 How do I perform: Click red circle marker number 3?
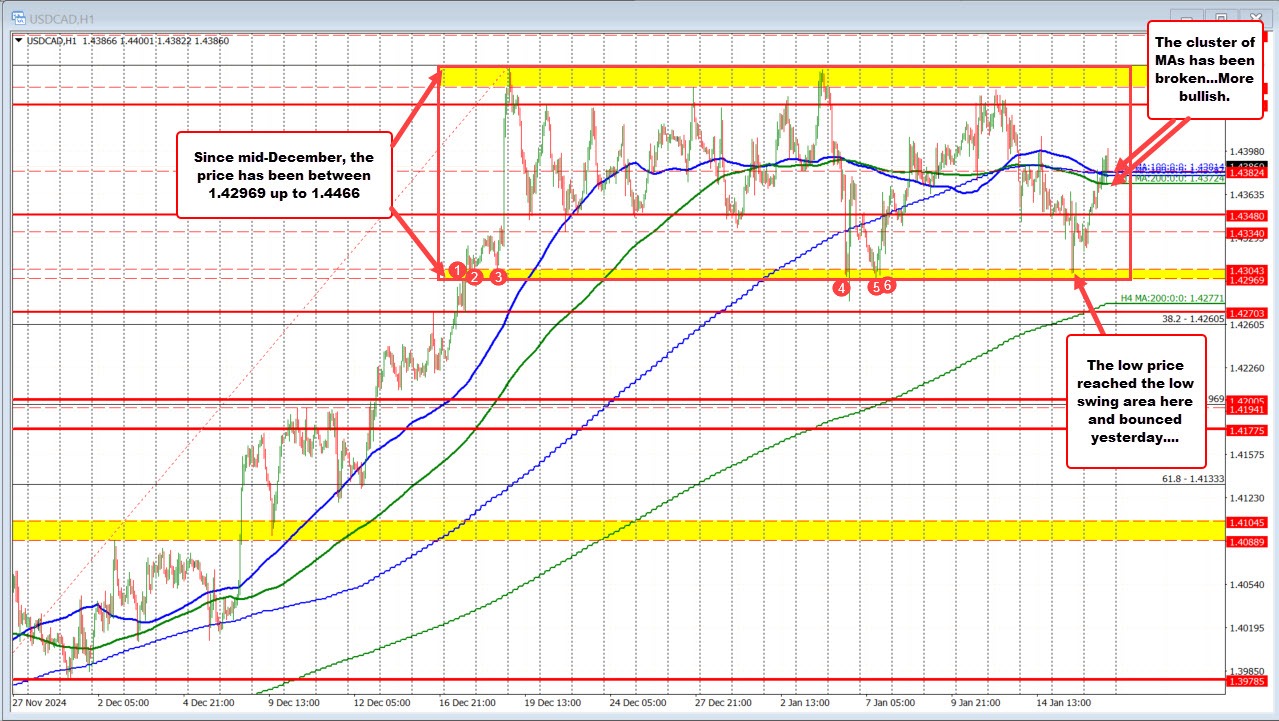coord(498,276)
